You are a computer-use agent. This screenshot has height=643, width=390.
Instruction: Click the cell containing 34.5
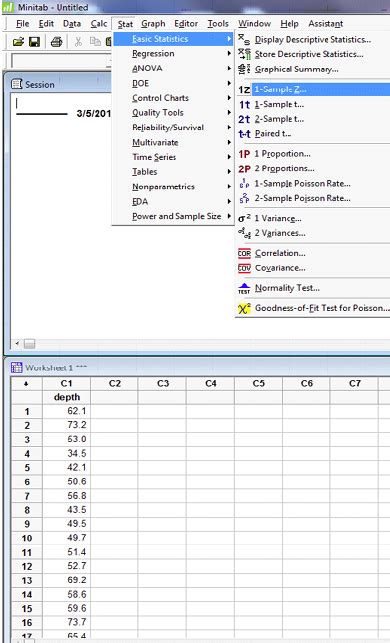coord(66,453)
